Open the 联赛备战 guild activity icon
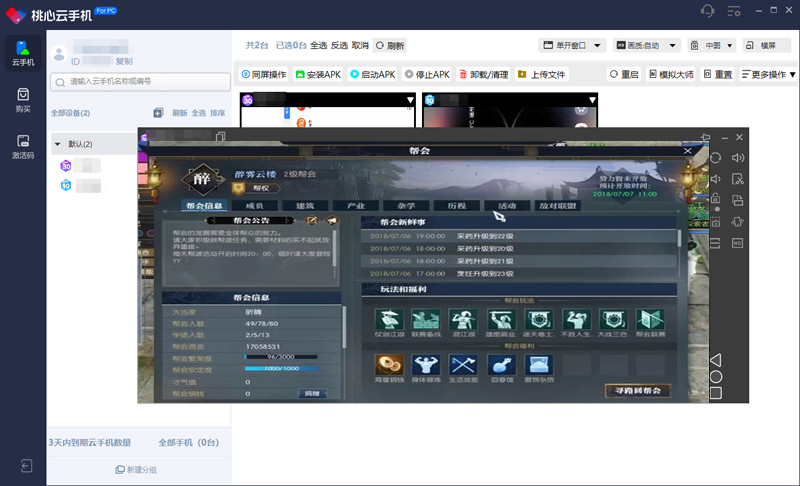The image size is (800, 486). click(x=426, y=320)
